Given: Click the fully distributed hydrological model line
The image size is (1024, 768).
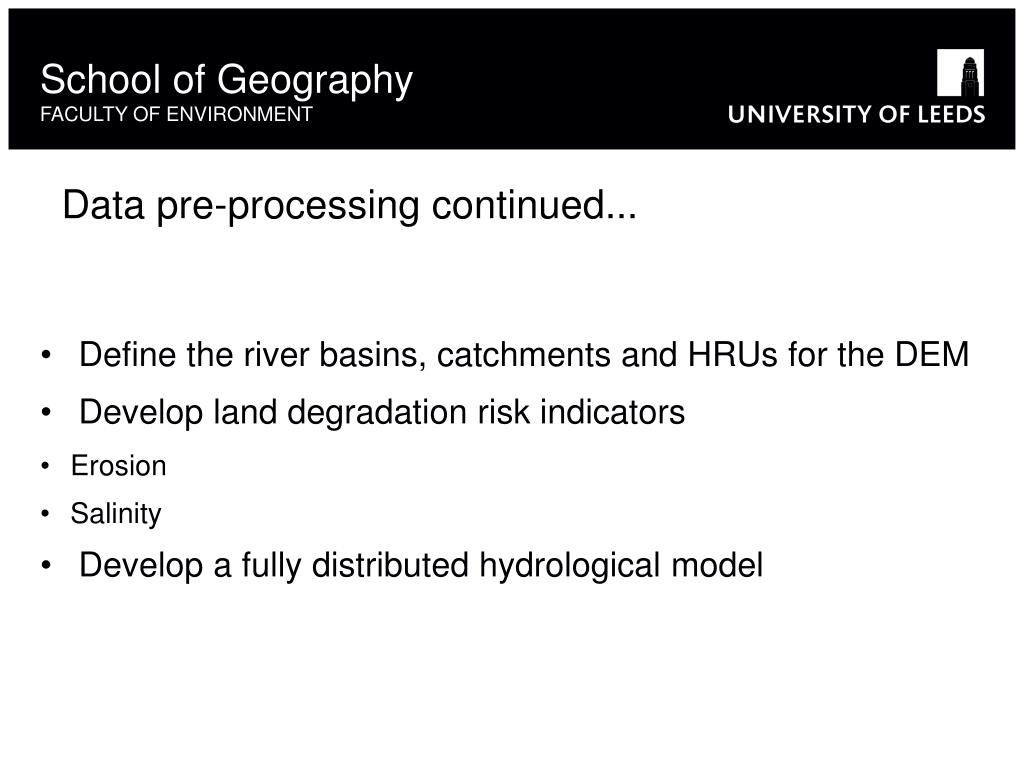Looking at the screenshot, I should [421, 565].
